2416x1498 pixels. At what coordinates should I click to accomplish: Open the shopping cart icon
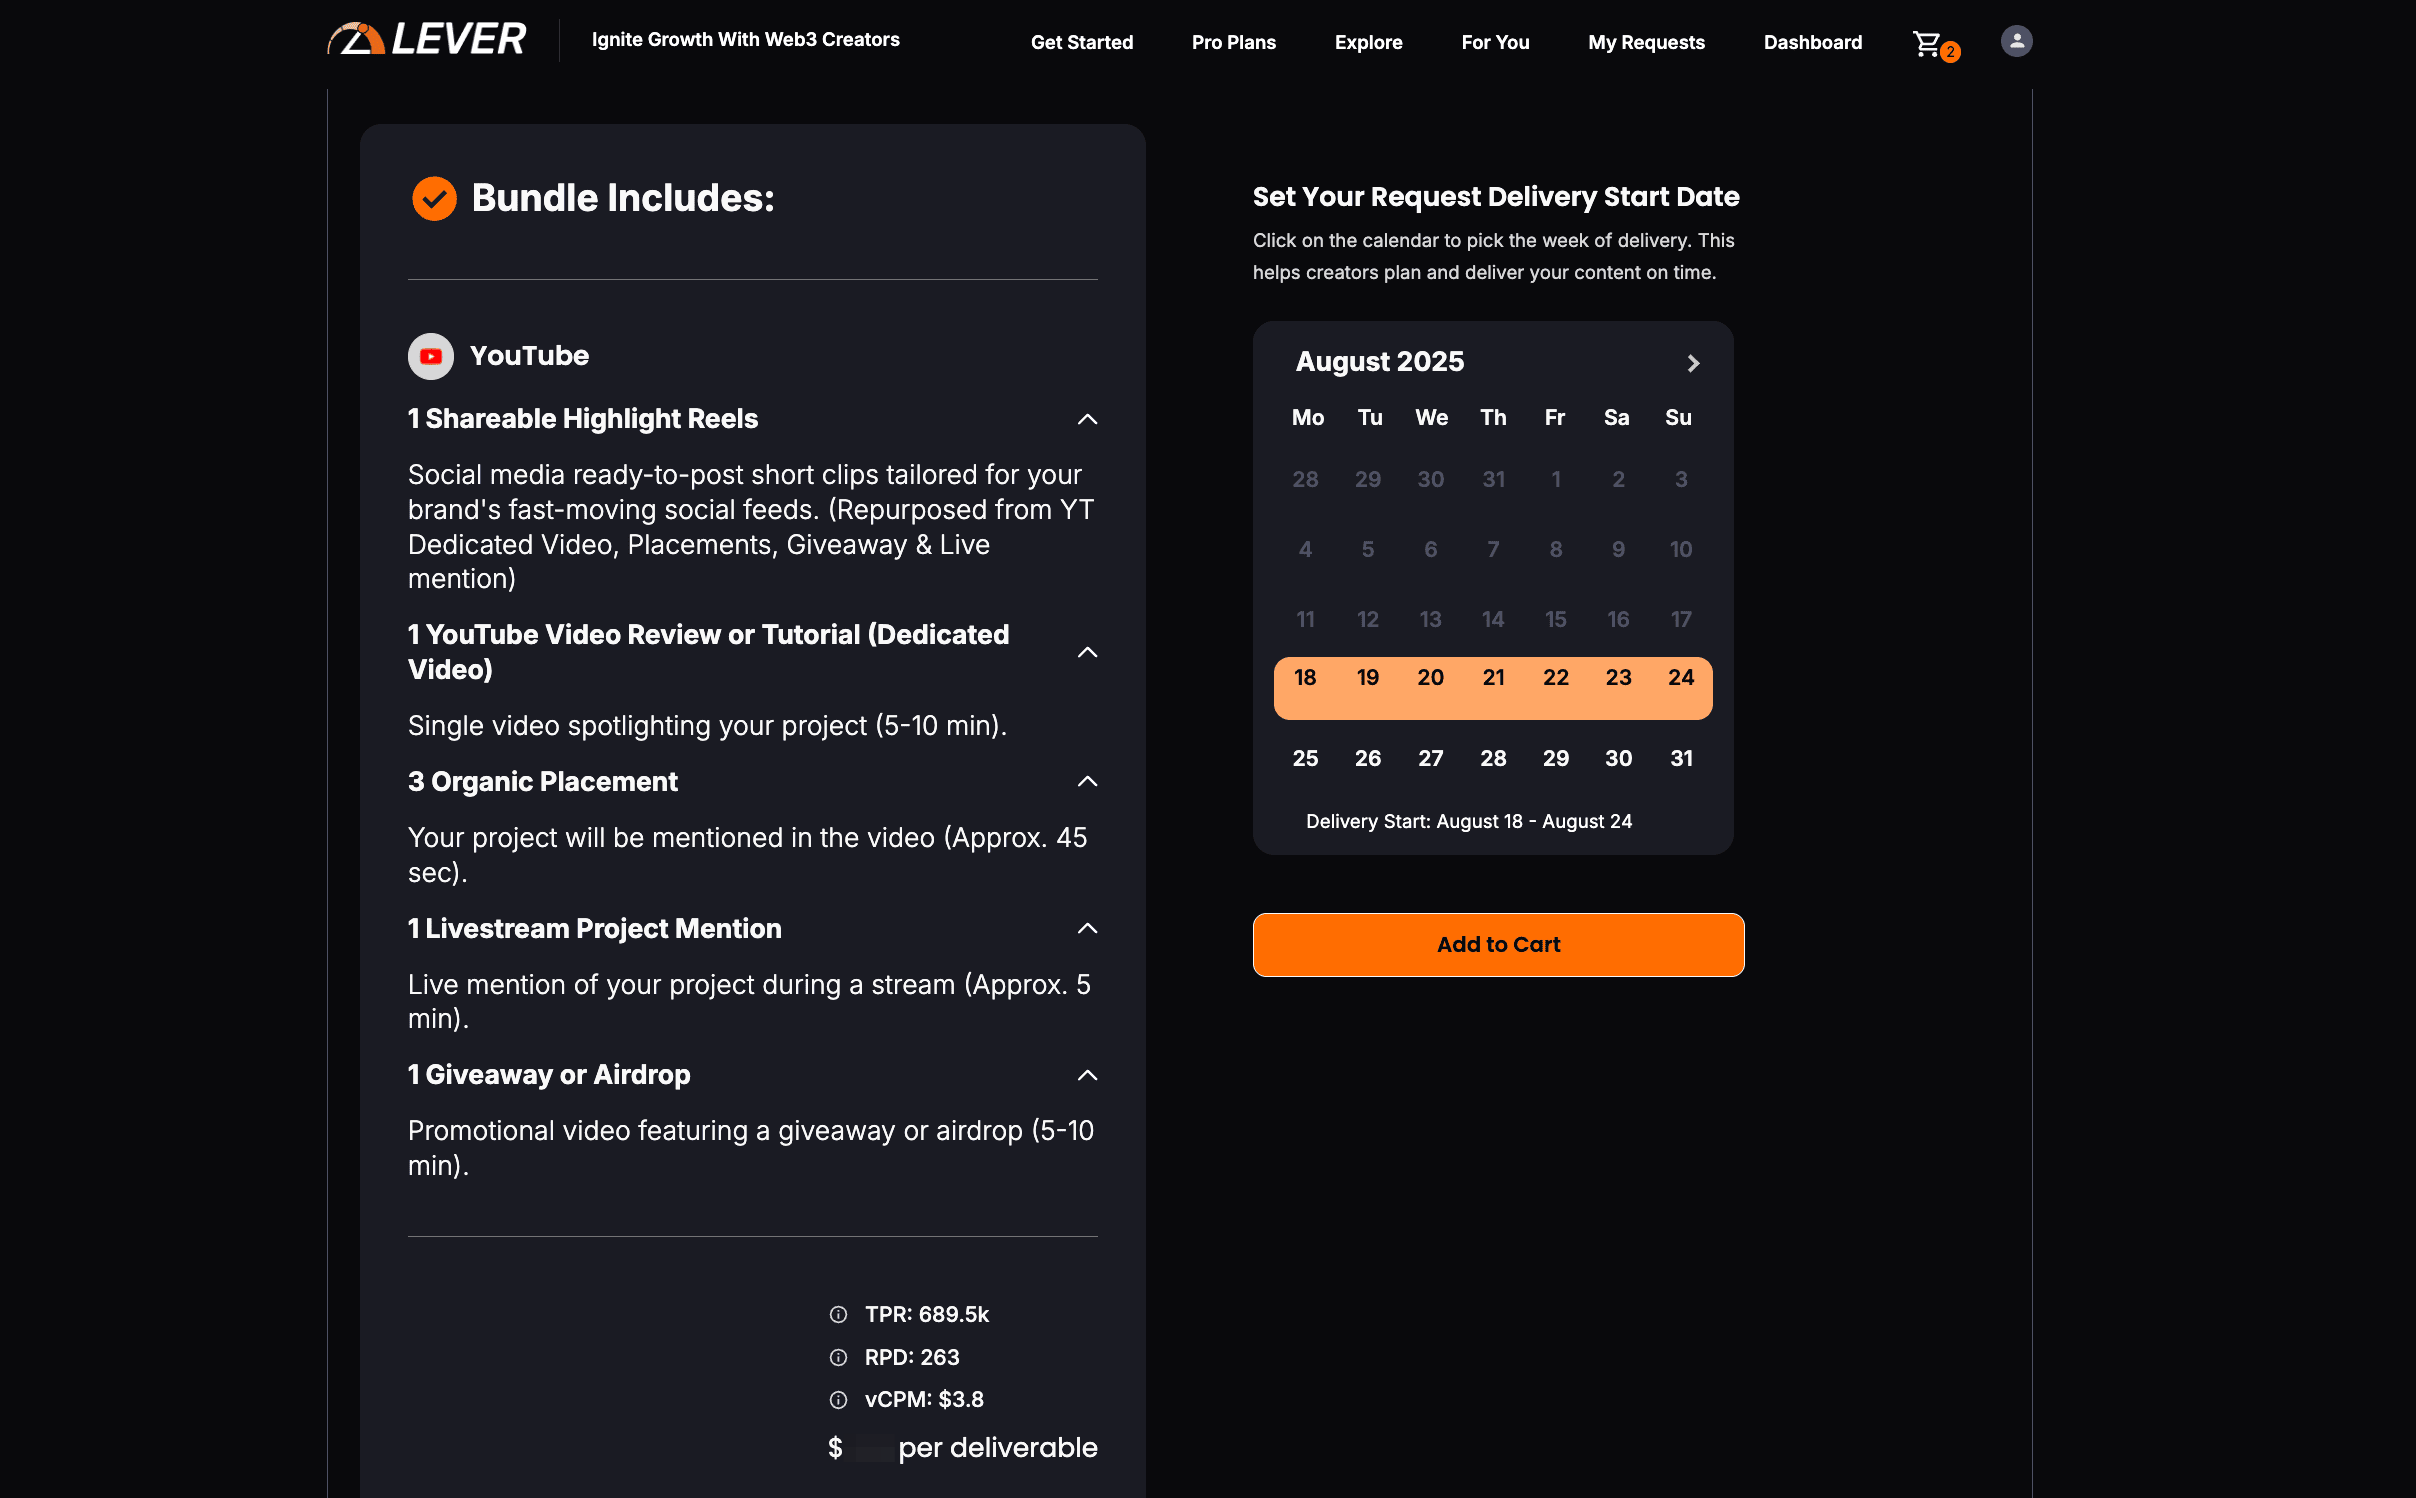tap(1928, 43)
